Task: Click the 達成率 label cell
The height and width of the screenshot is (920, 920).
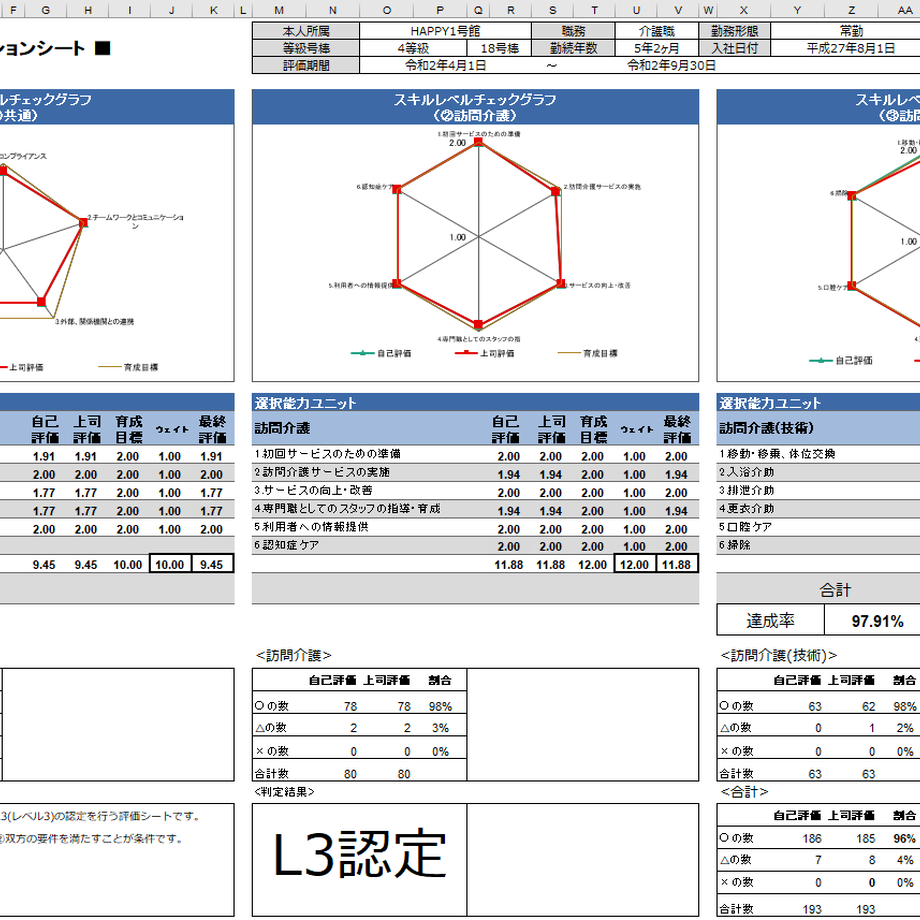Action: 770,620
